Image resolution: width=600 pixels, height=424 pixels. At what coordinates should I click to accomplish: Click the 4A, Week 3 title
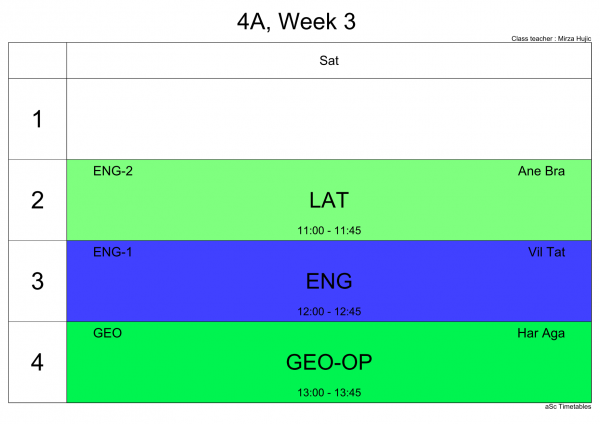click(296, 21)
